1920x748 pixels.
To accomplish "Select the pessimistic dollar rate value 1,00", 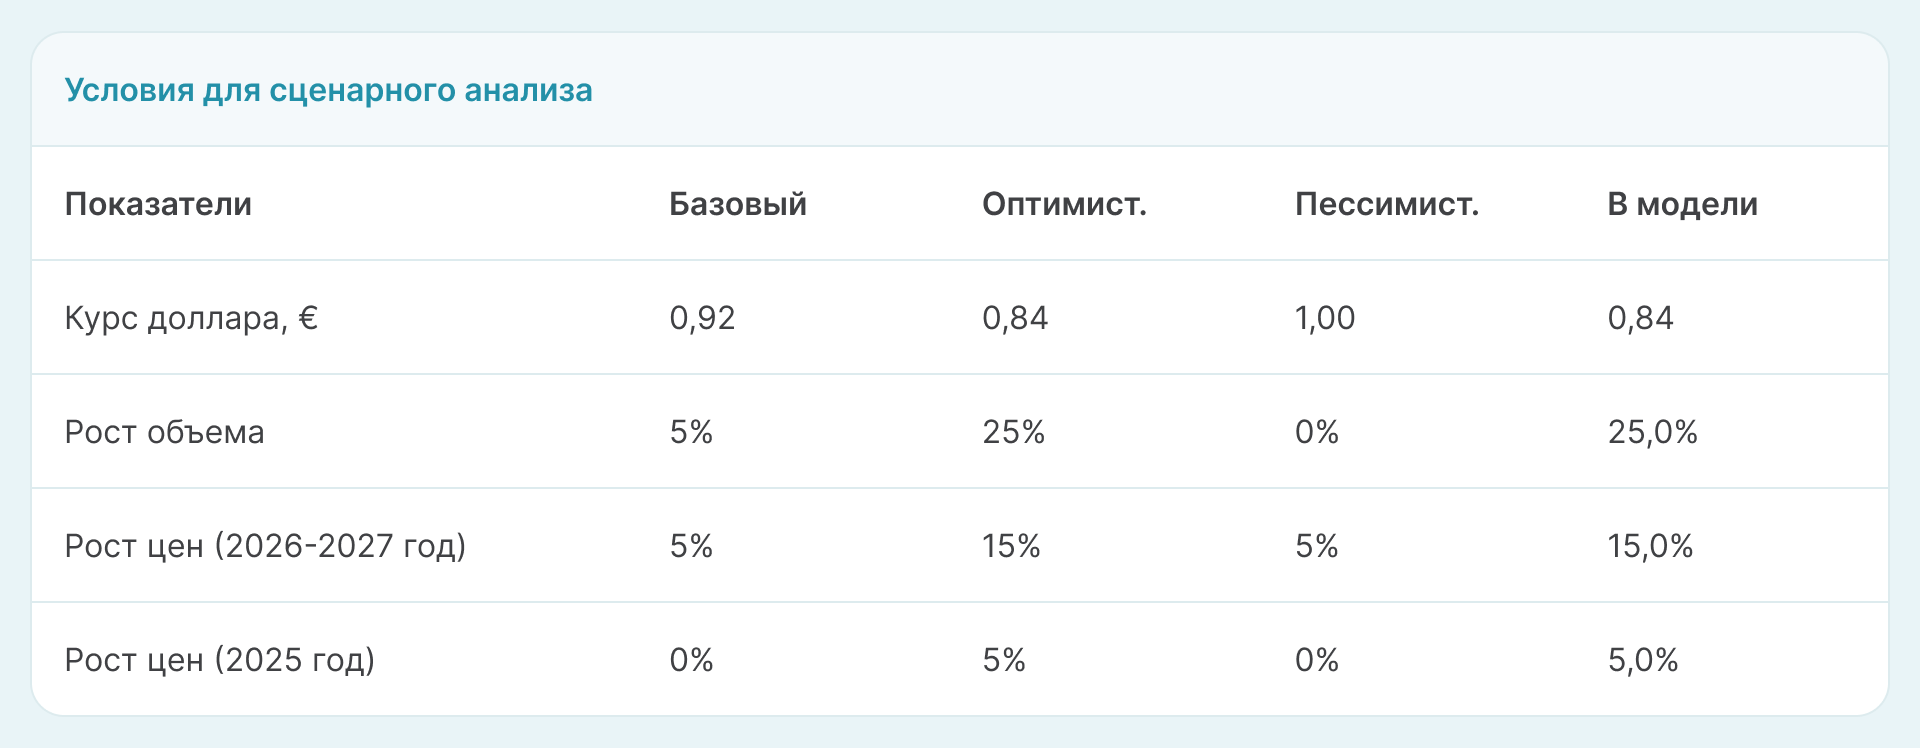I will pyautogui.click(x=1324, y=318).
